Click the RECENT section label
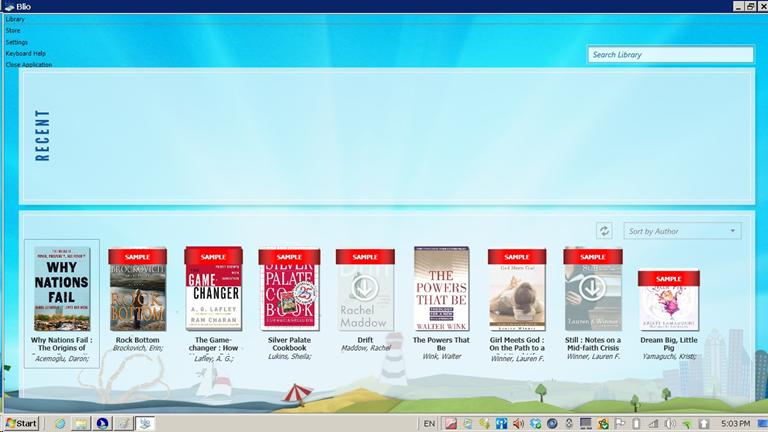This screenshot has width=768, height=432. tap(43, 136)
